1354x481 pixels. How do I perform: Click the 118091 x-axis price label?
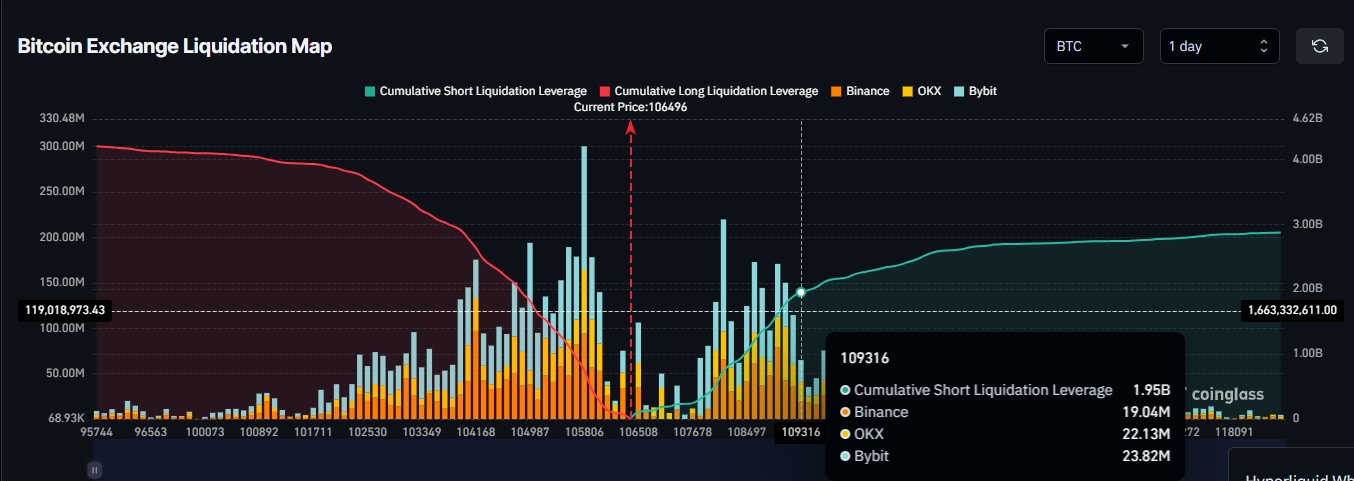point(1233,432)
